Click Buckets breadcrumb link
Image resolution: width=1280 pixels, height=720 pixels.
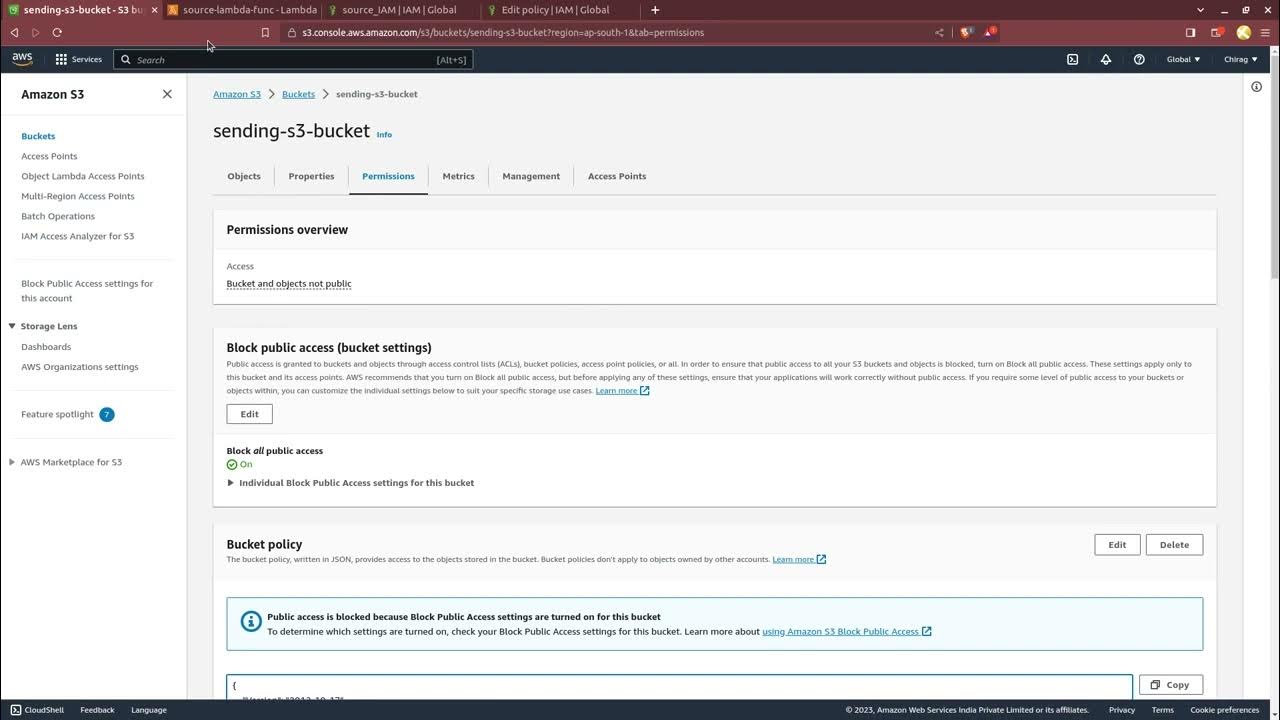298,94
